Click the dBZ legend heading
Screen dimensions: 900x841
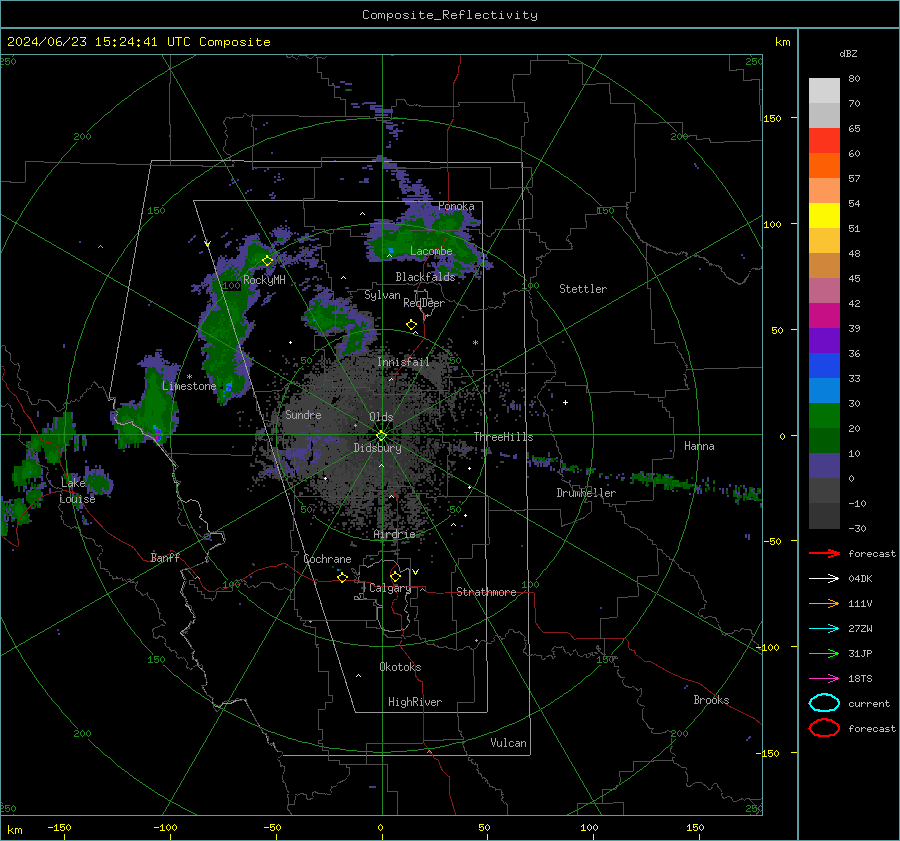coord(848,53)
